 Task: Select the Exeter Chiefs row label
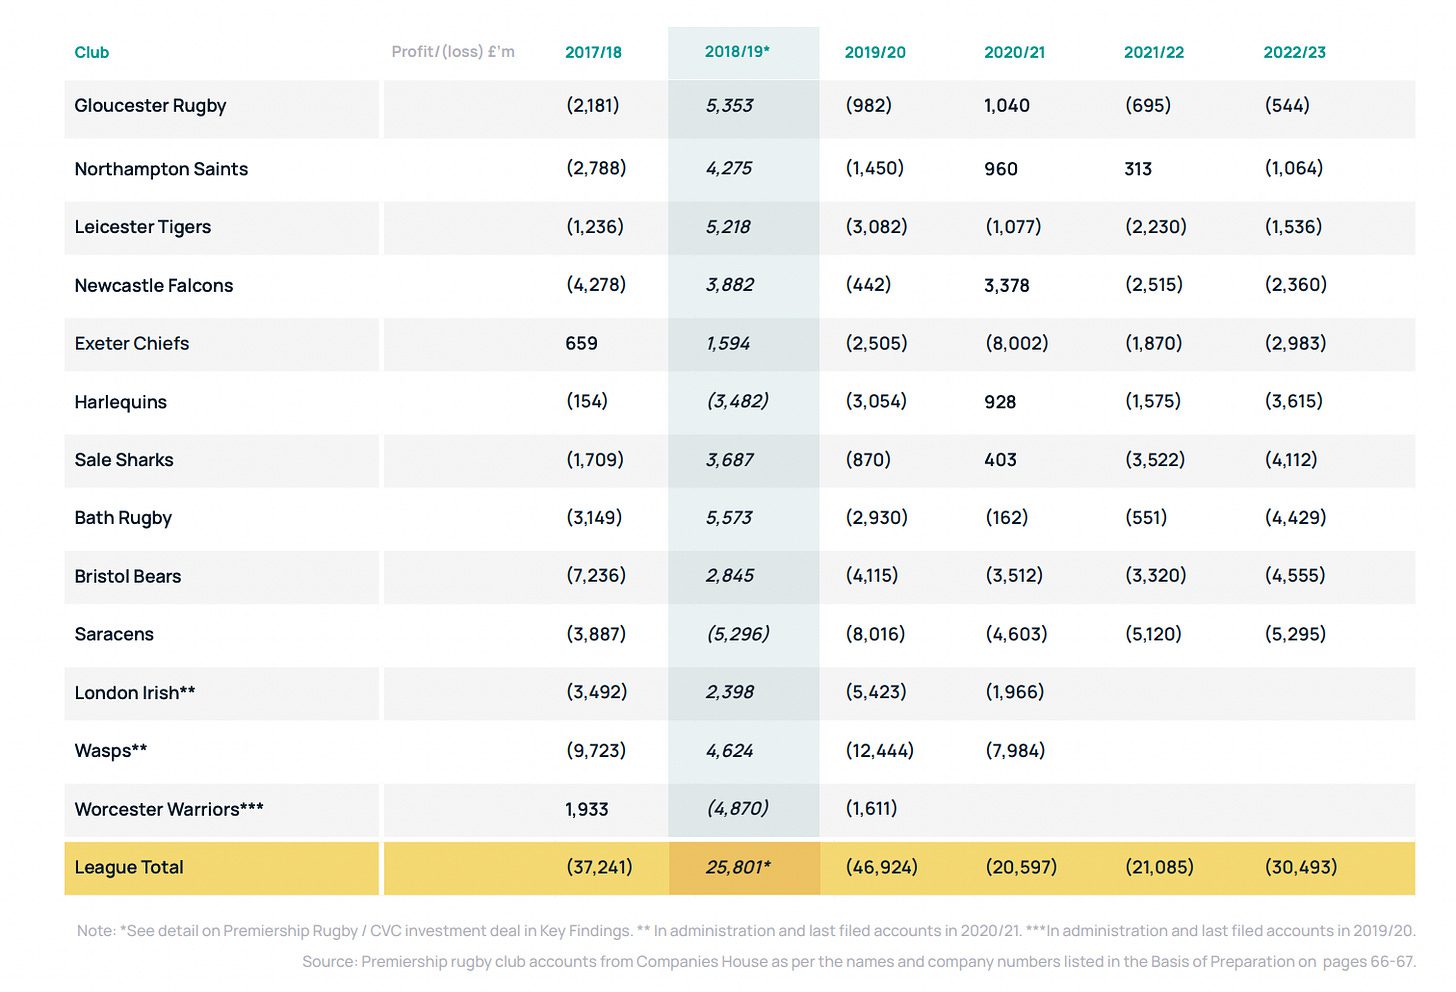point(132,344)
